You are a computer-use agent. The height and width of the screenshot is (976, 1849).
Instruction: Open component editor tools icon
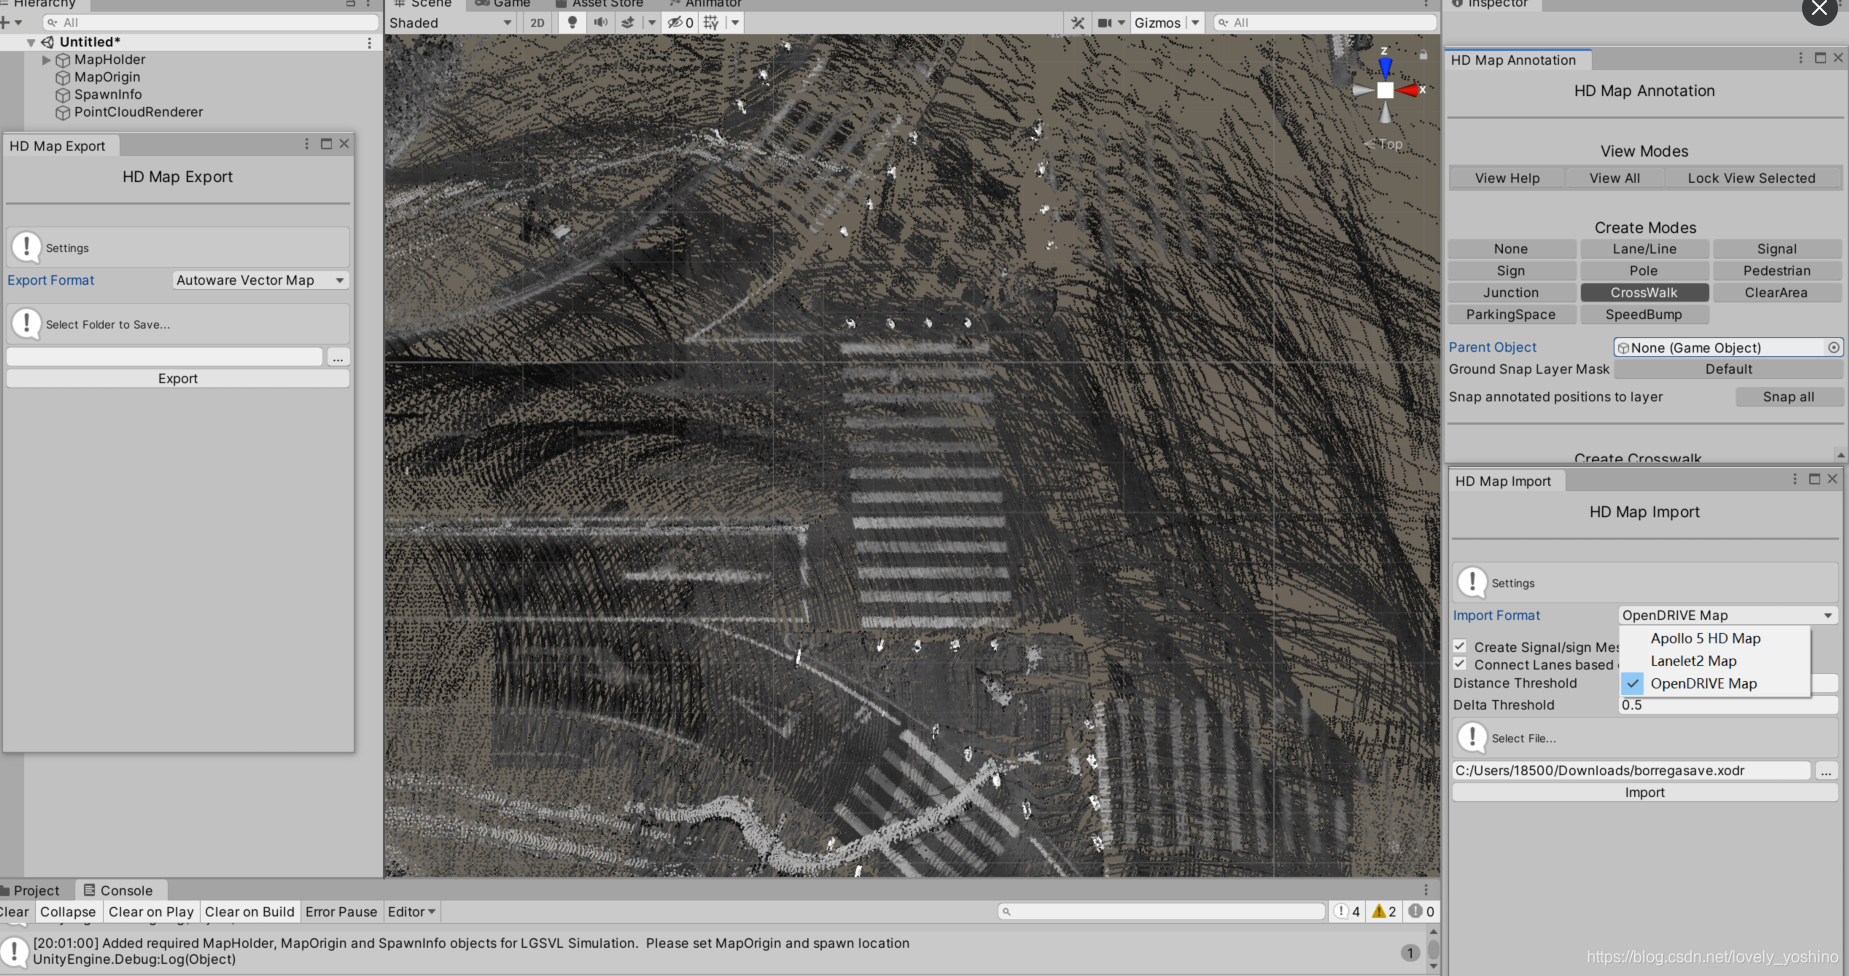1077,23
